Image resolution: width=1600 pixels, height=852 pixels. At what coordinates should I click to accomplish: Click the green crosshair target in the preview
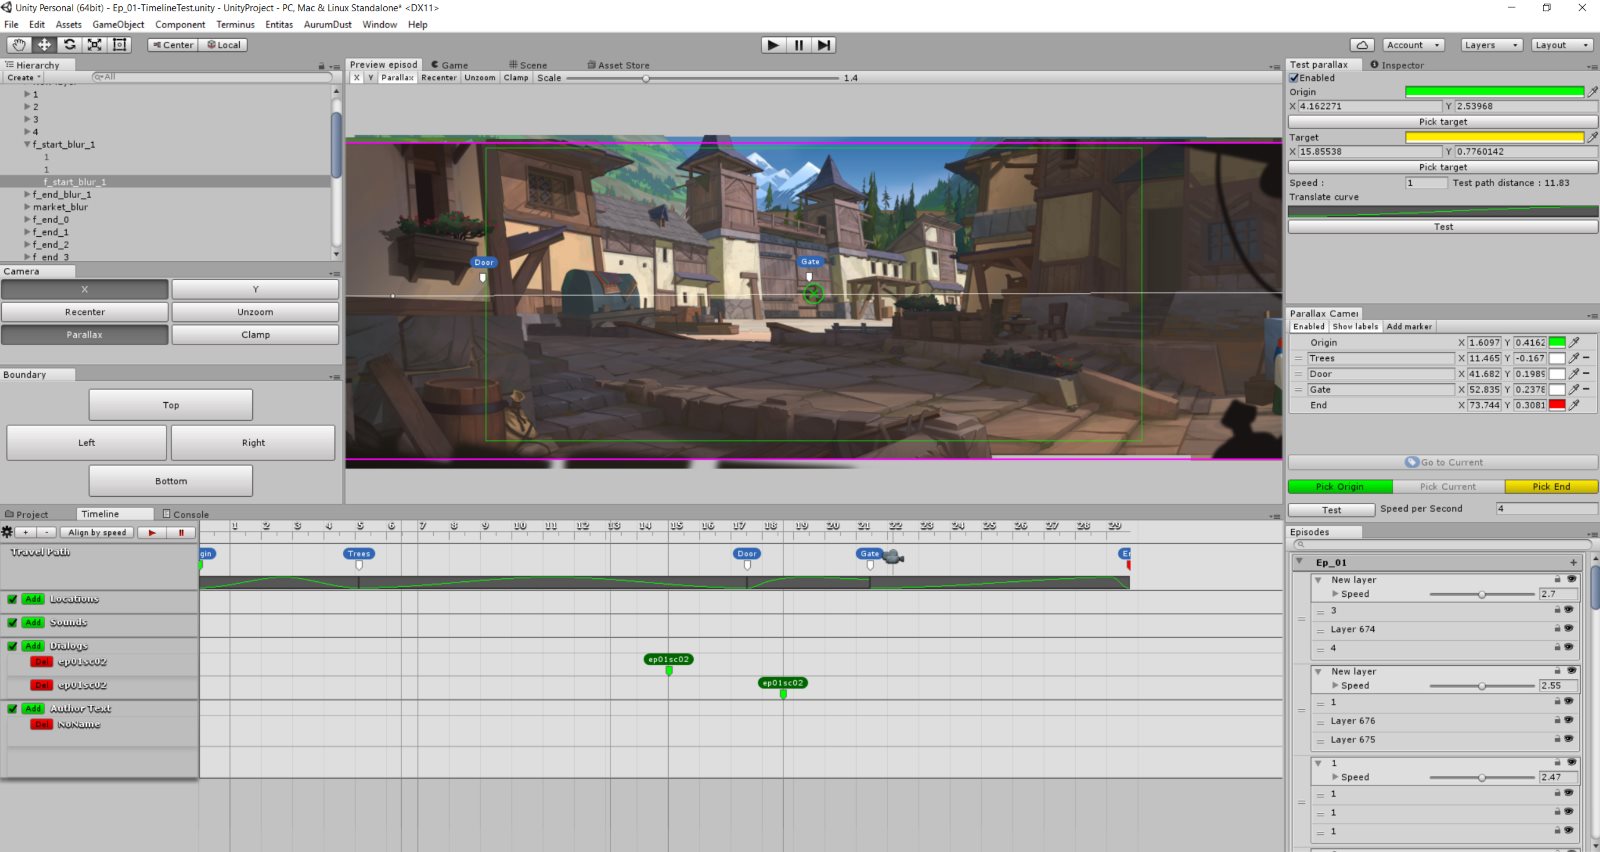(813, 294)
